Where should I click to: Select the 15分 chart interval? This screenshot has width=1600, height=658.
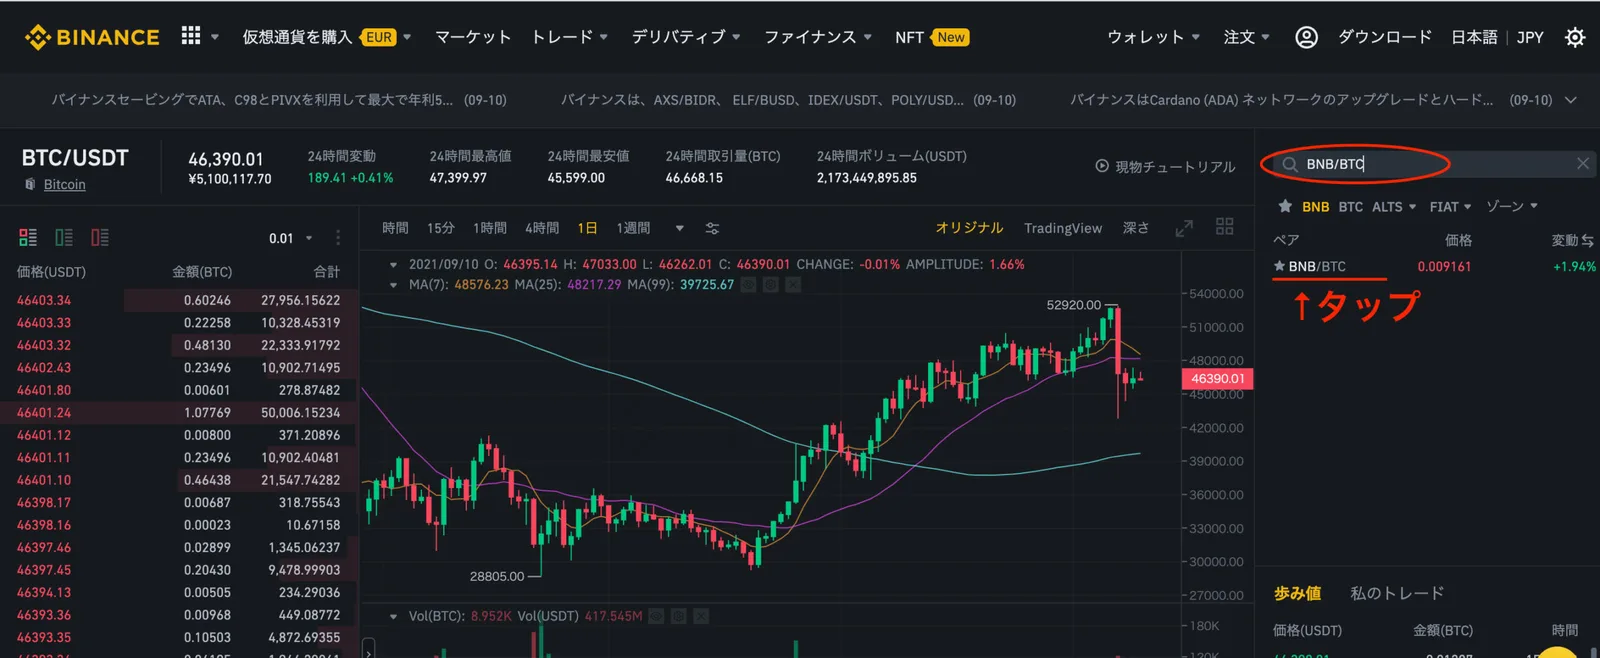pyautogui.click(x=441, y=228)
